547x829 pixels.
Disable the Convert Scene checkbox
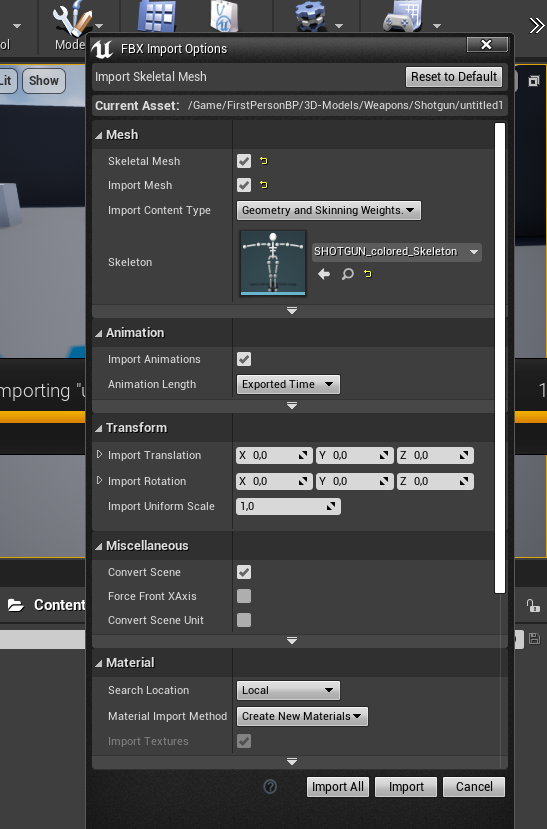coord(244,572)
